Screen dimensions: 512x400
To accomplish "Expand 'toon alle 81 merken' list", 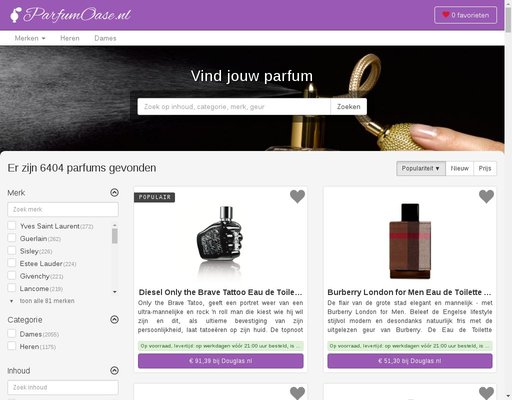I will (47, 301).
